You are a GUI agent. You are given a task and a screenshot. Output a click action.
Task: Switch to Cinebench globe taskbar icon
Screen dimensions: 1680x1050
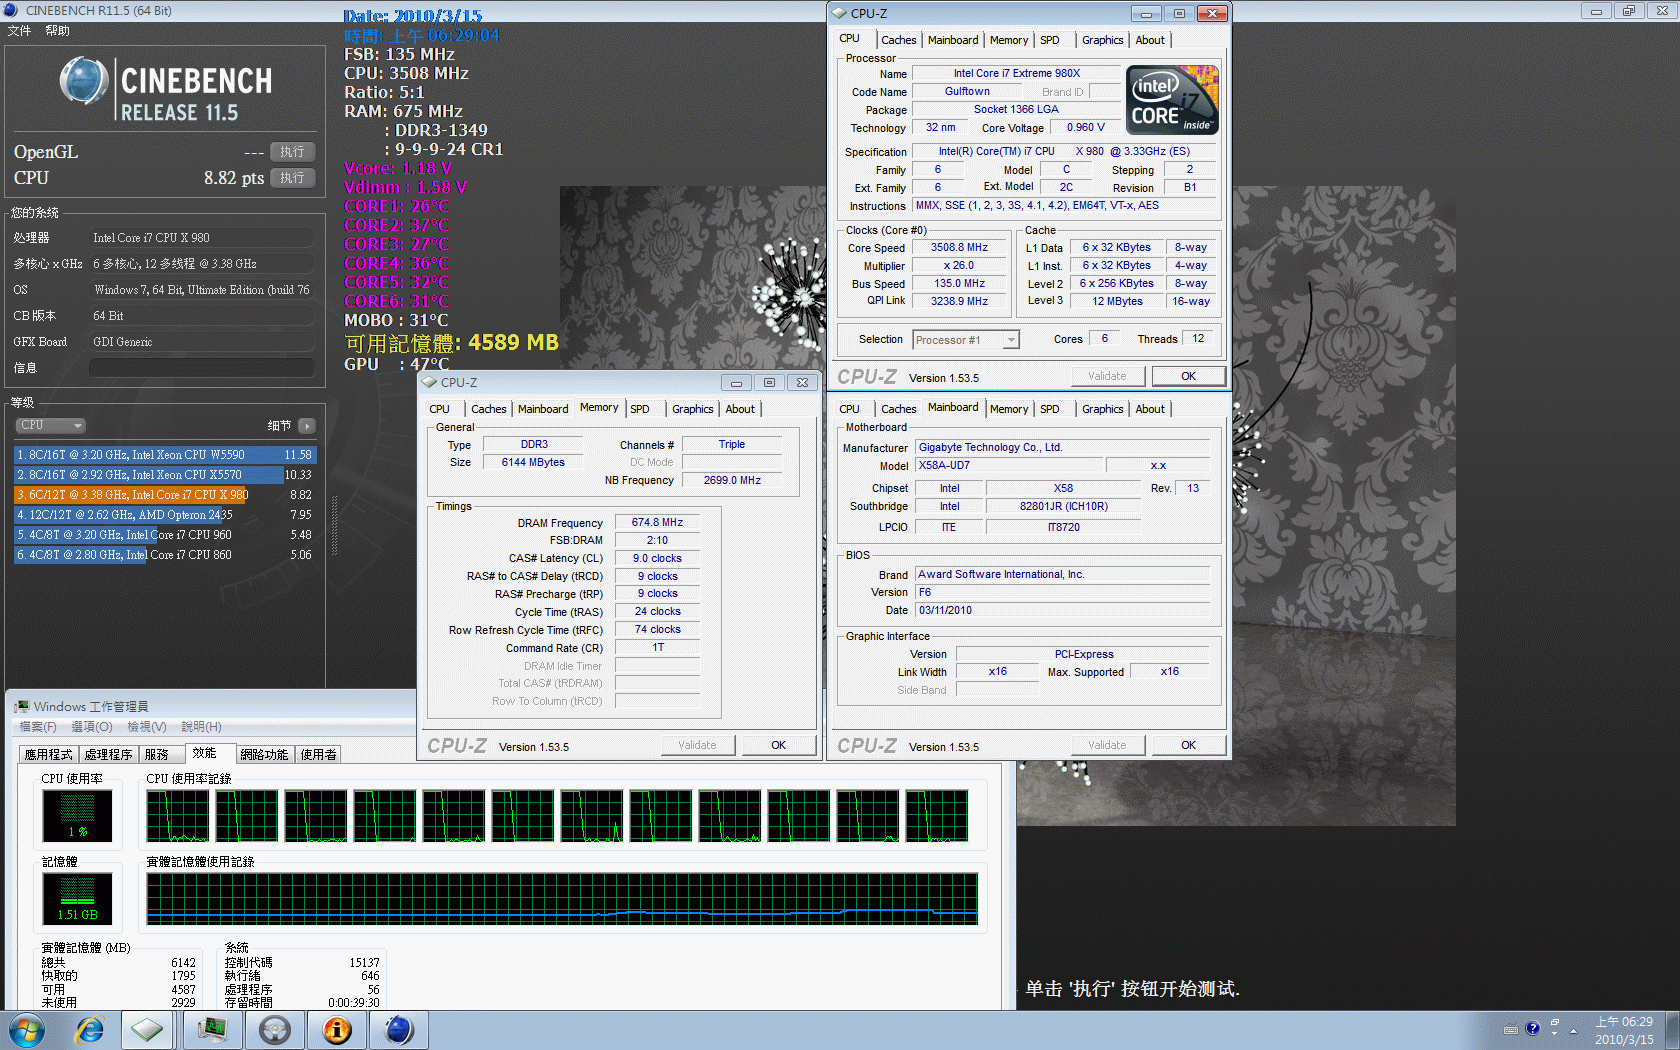tap(399, 1030)
